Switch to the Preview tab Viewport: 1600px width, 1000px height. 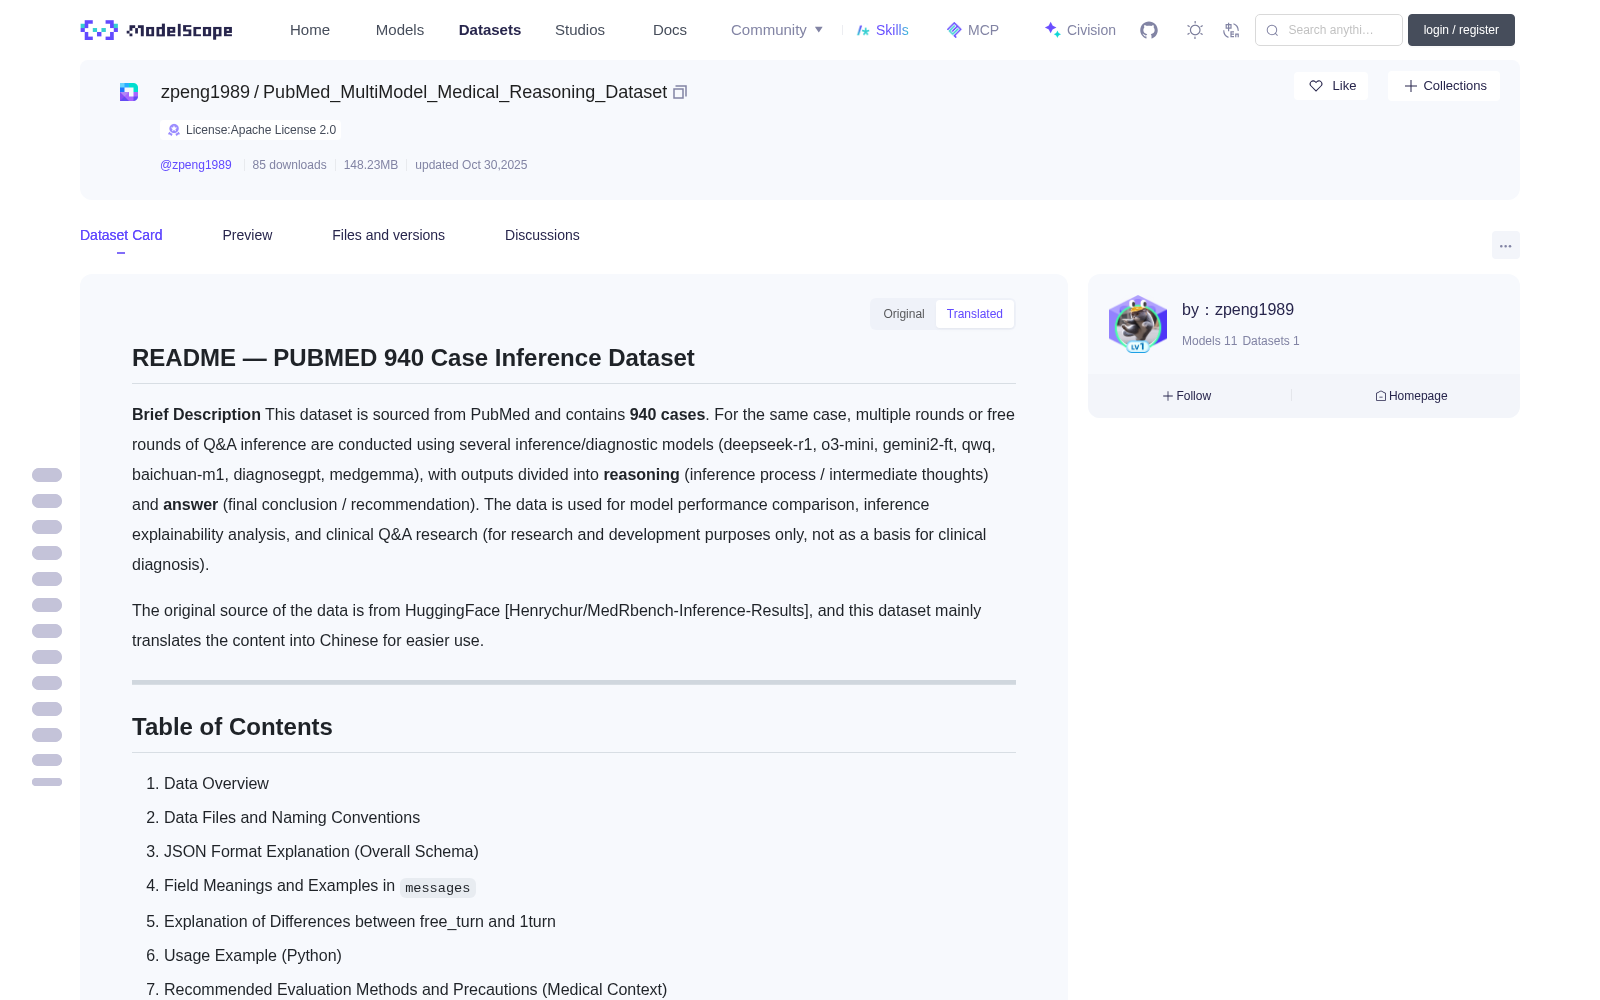[x=247, y=235]
